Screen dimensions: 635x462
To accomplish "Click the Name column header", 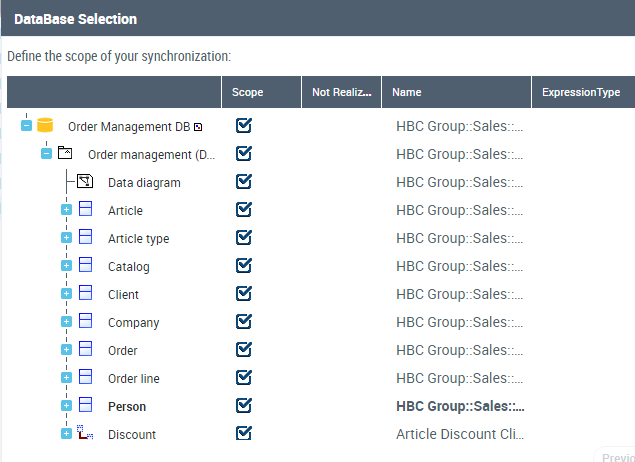I will [407, 92].
